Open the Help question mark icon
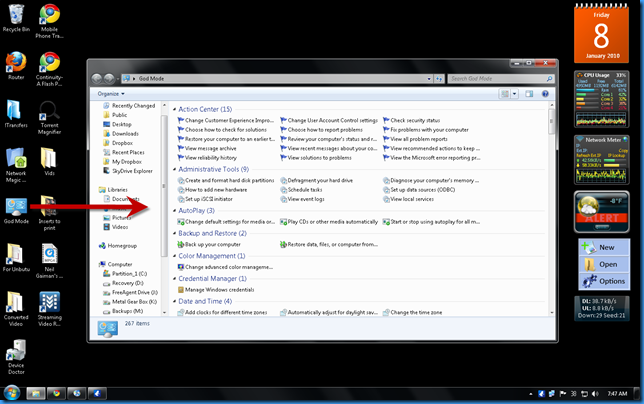The image size is (644, 404). tap(545, 94)
